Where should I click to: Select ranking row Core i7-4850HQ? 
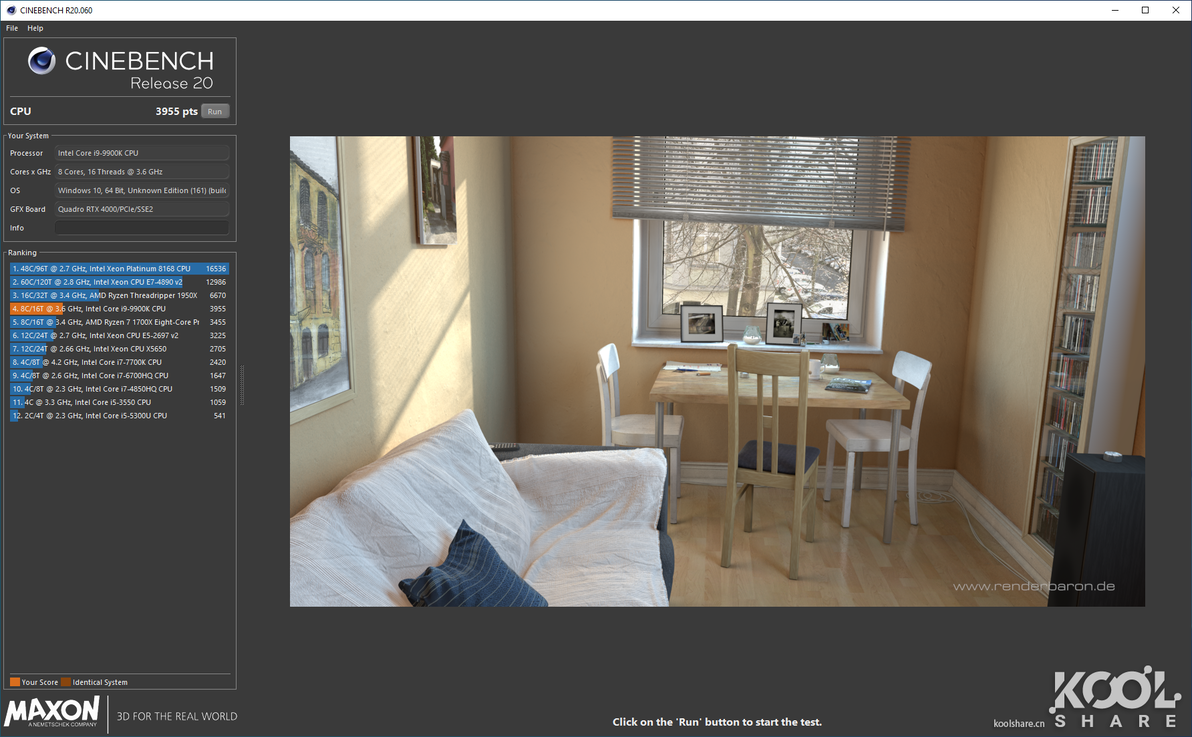[119, 389]
